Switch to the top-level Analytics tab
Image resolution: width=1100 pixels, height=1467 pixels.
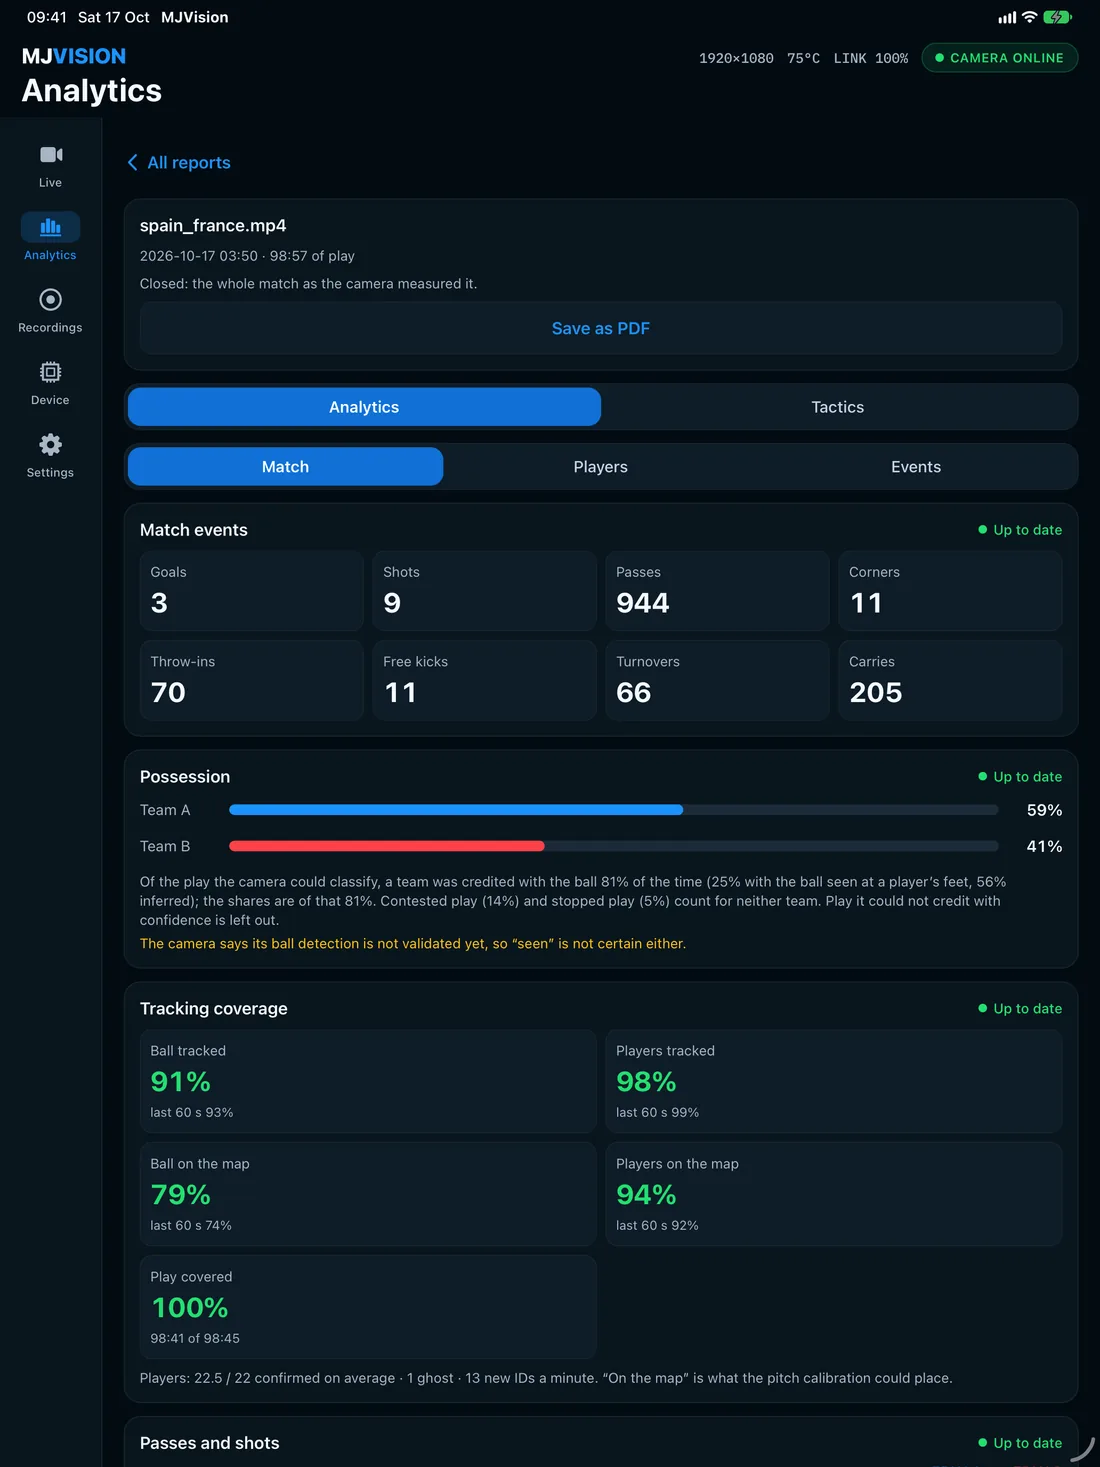pyautogui.click(x=364, y=407)
